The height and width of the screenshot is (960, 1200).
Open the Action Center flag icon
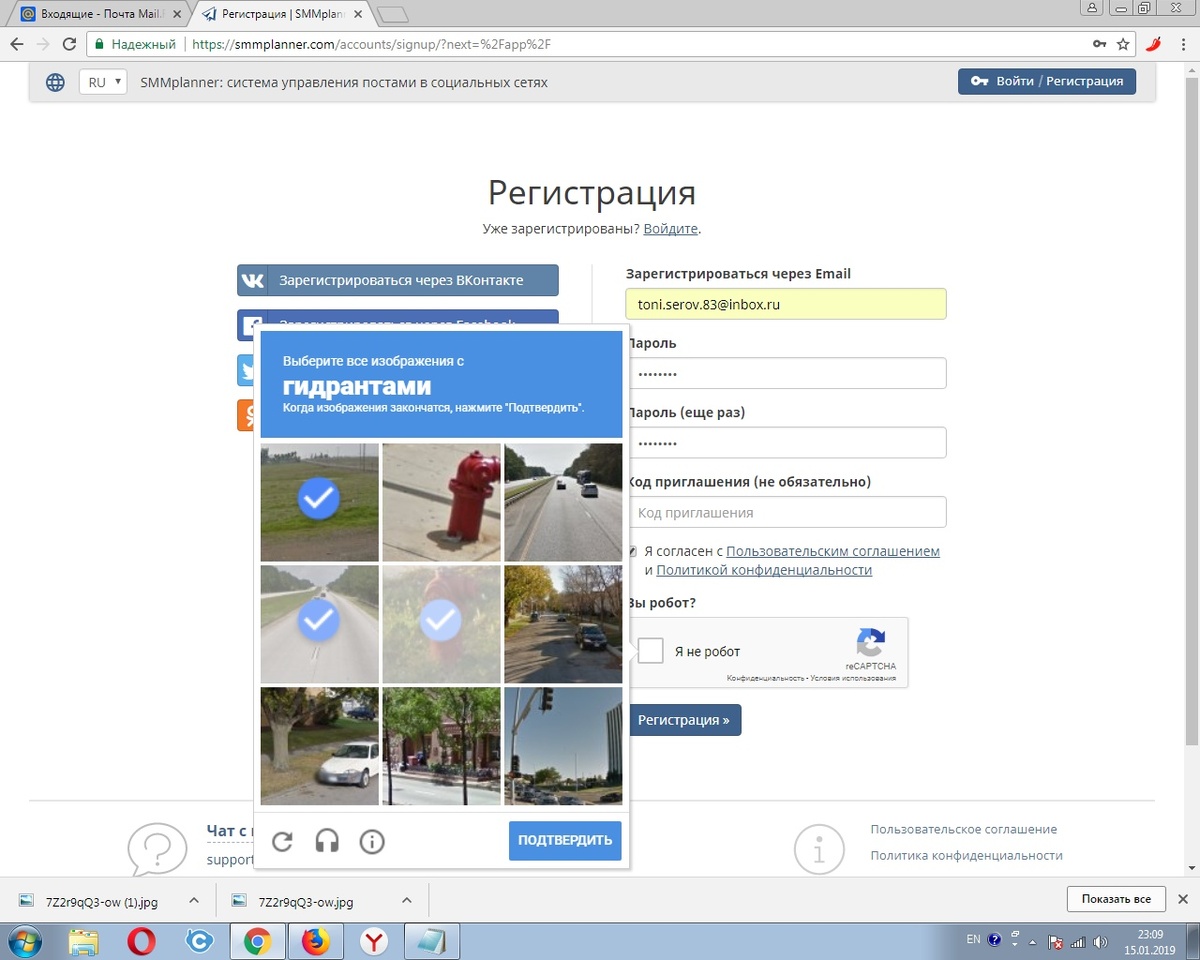click(x=1056, y=941)
